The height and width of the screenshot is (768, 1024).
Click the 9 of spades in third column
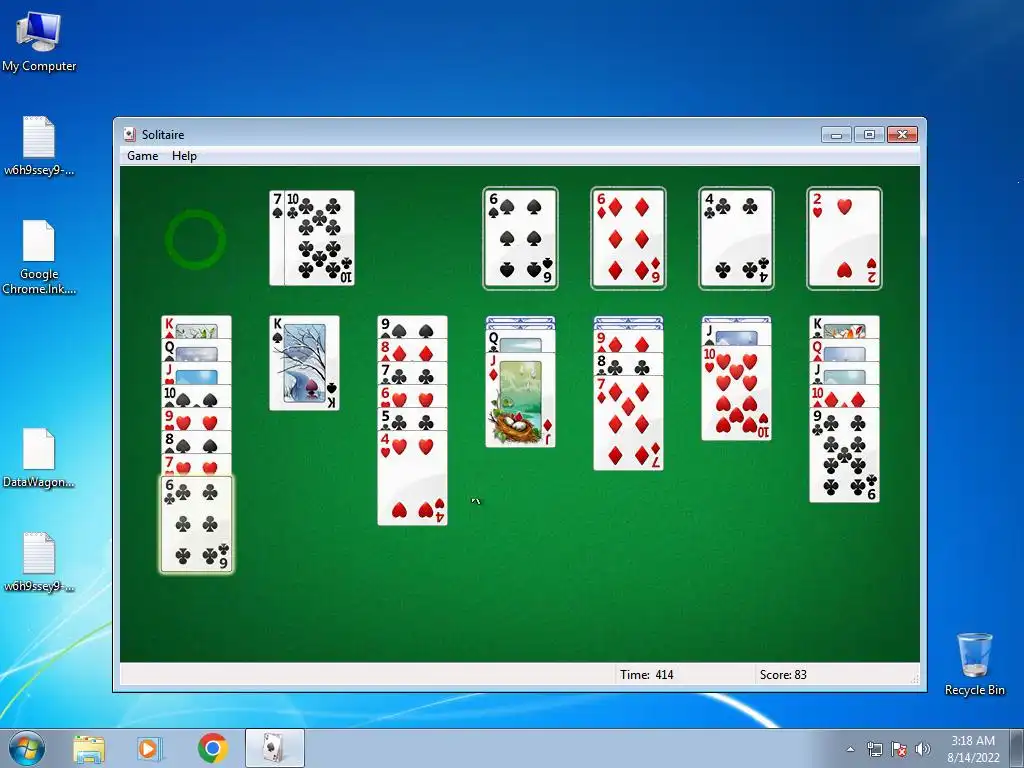(x=412, y=327)
